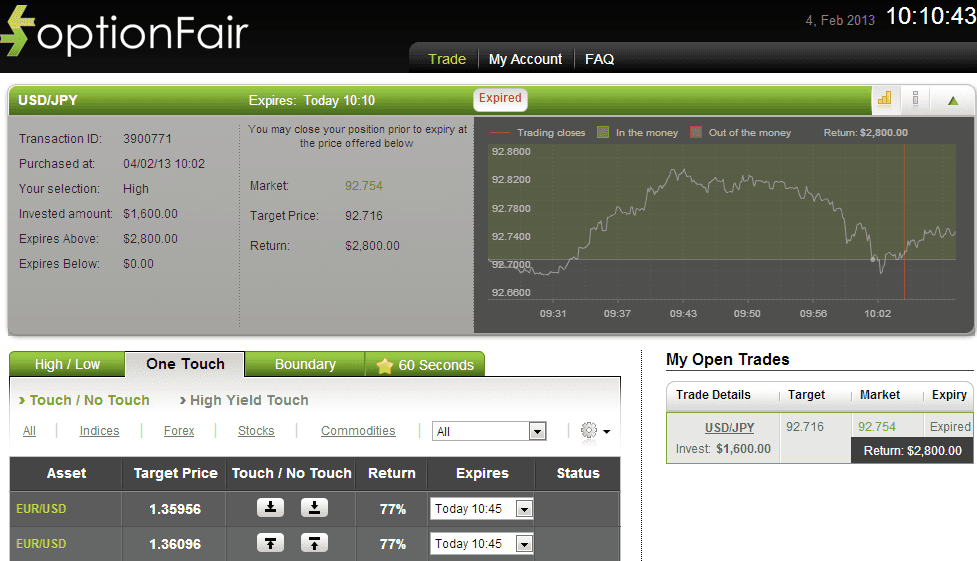Viewport: 977px width, 561px height.
Task: Select the High Yield Touch option
Action: (249, 400)
